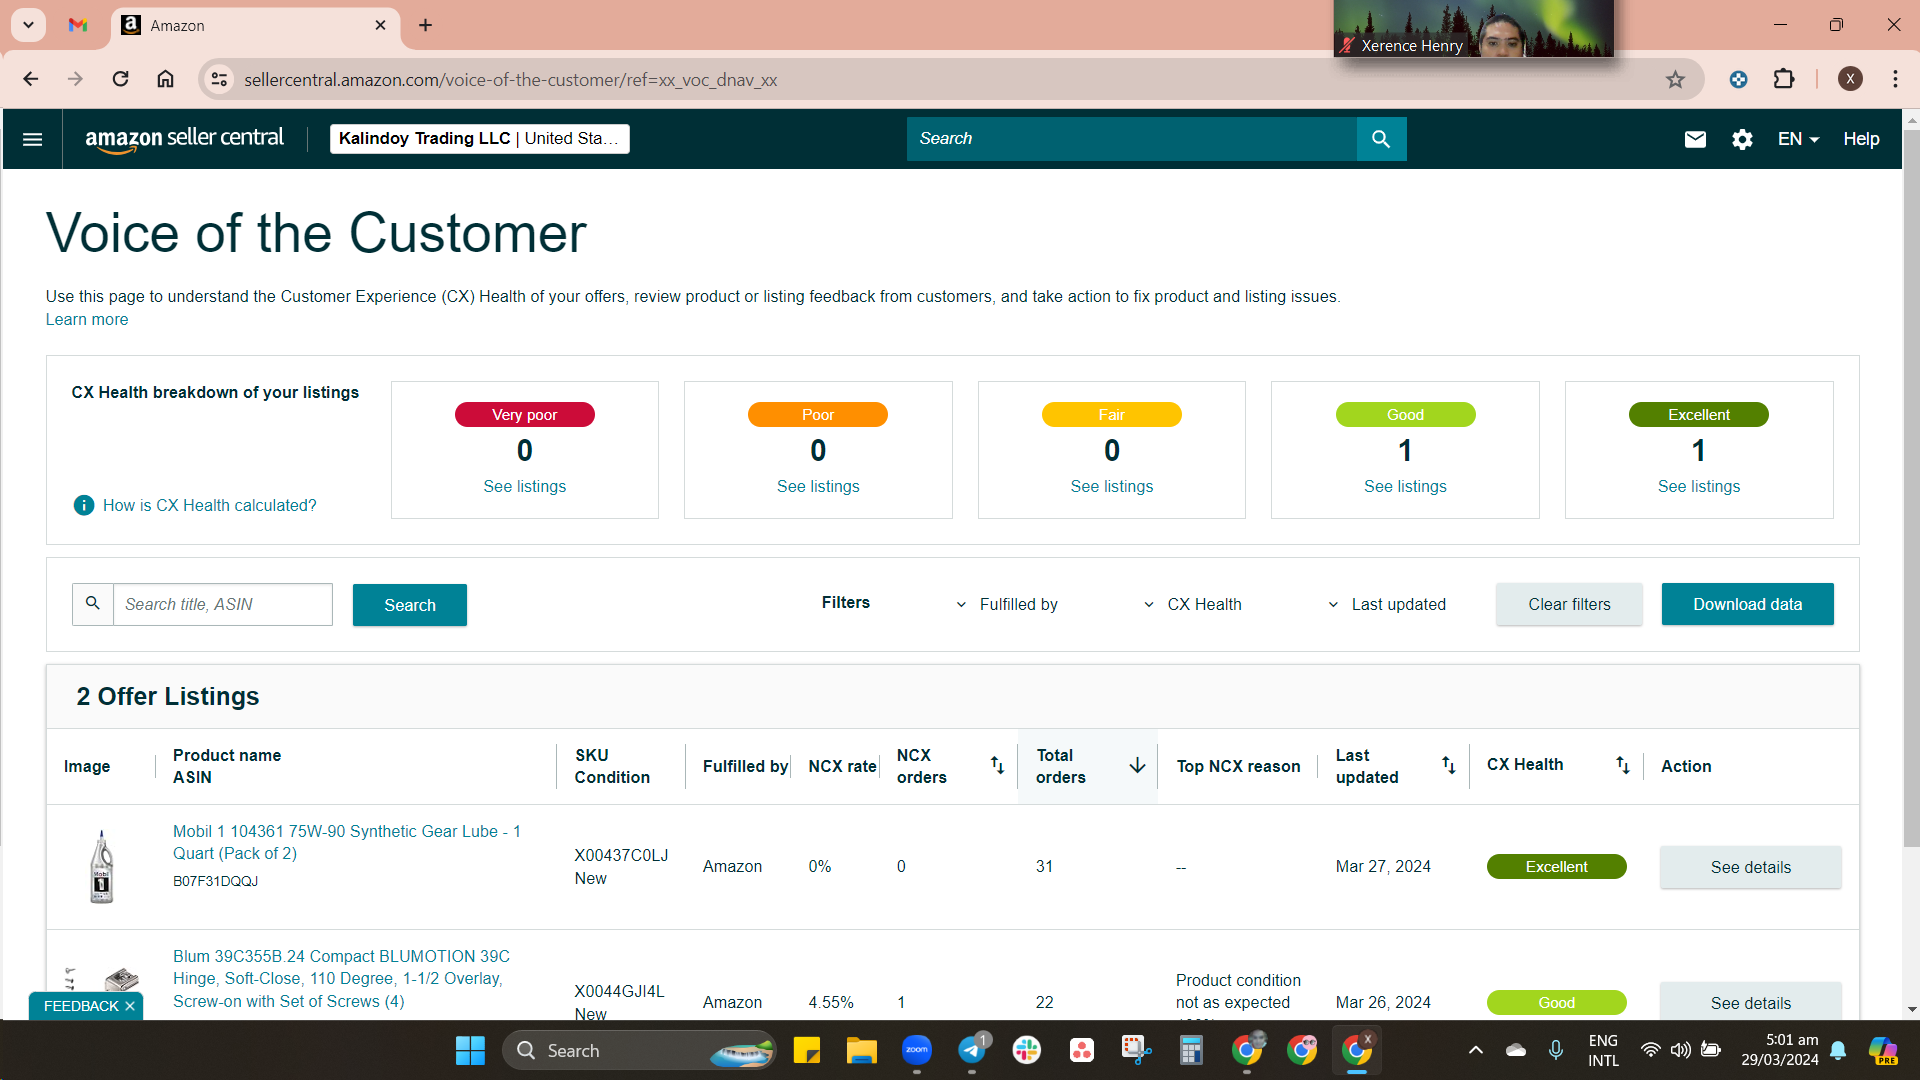Open the Chrome profile avatar
This screenshot has height=1080, width=1920.
pos(1850,79)
